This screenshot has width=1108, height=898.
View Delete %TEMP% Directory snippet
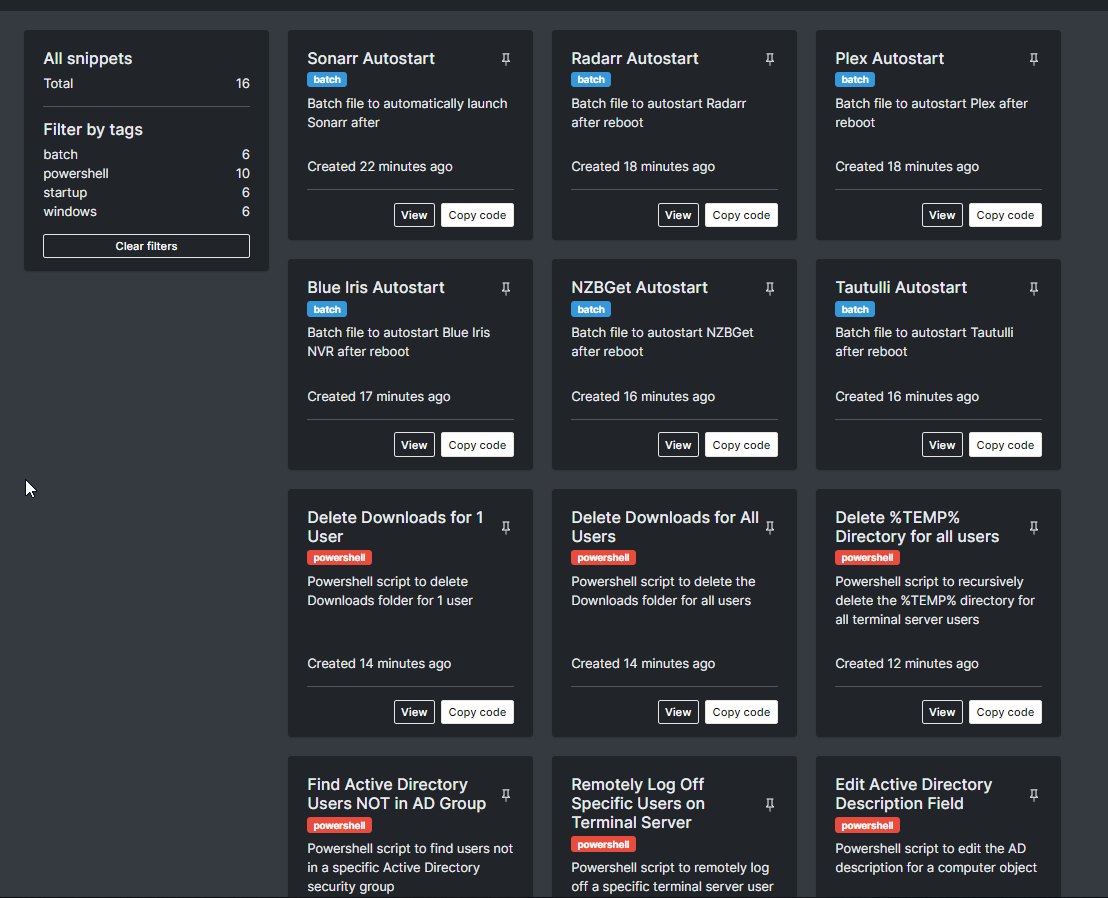tap(942, 711)
